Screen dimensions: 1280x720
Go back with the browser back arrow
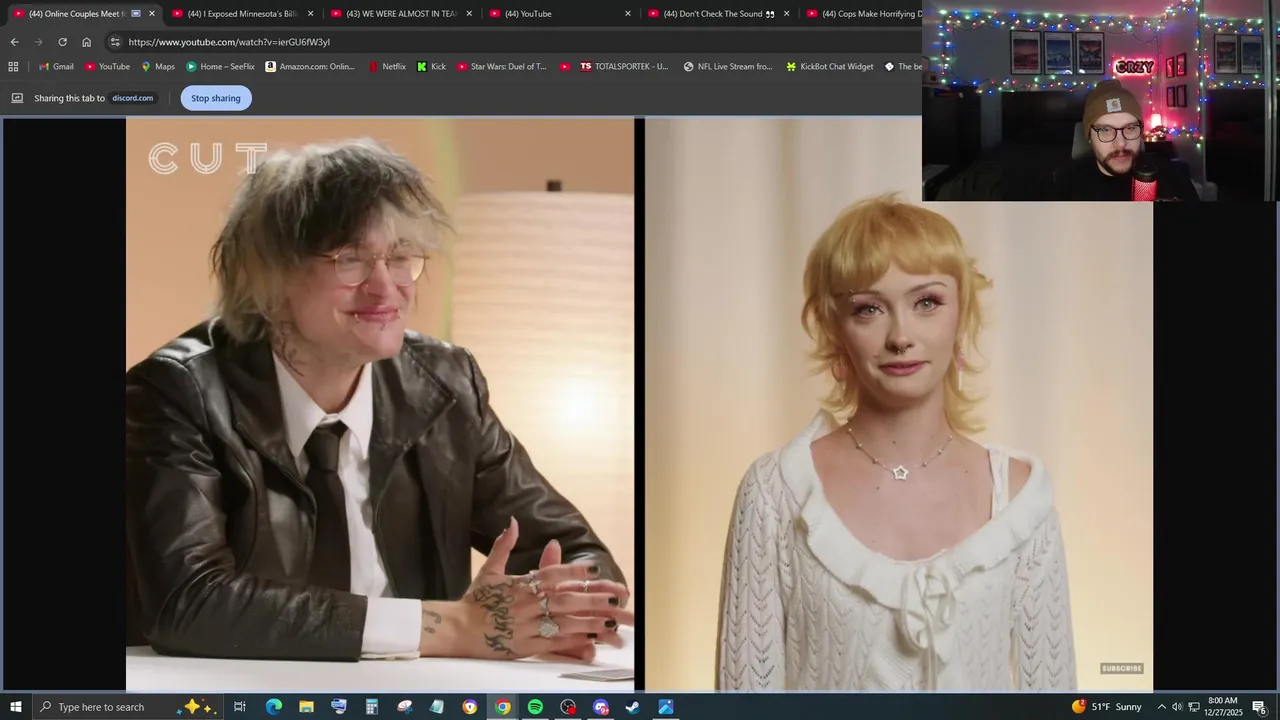point(14,42)
